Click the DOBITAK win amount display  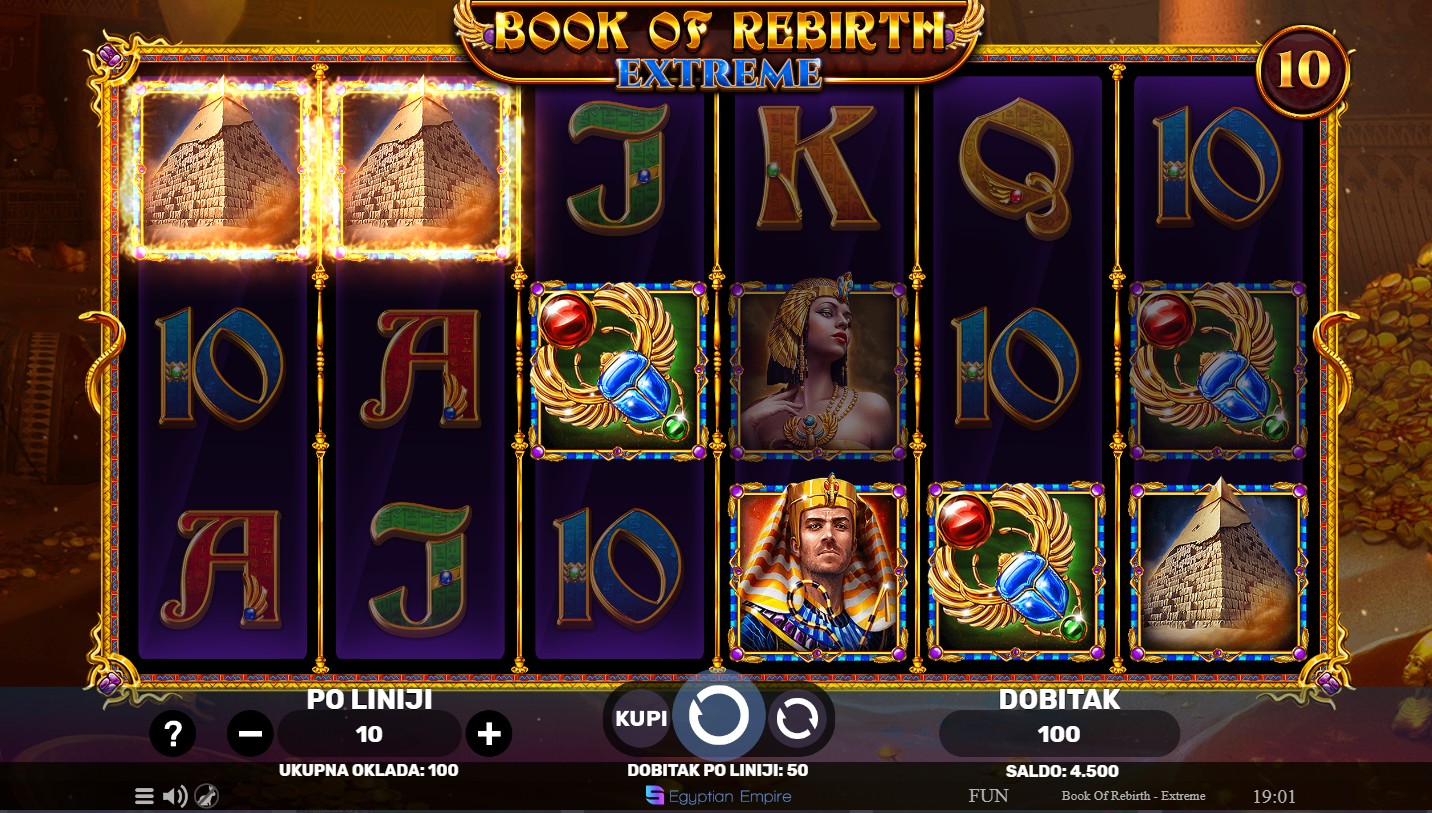tap(1059, 735)
